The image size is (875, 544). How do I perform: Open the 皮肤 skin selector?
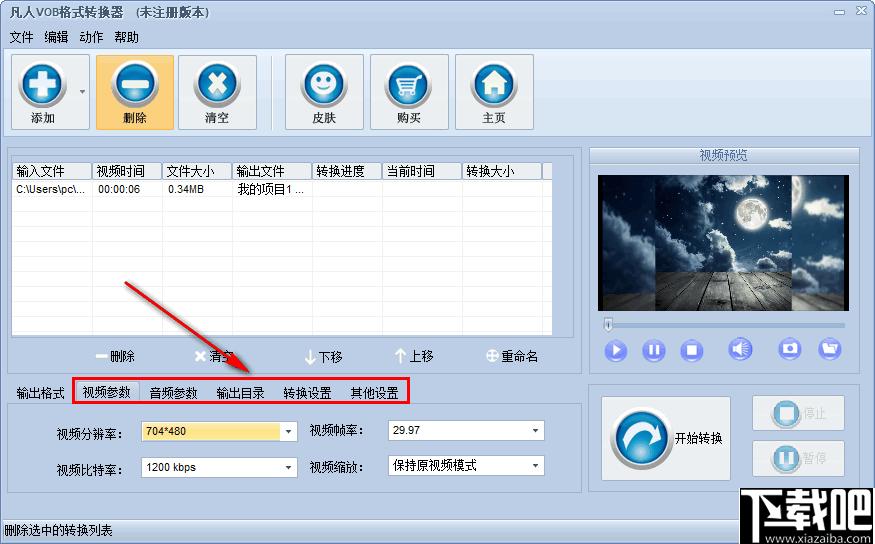(x=324, y=92)
